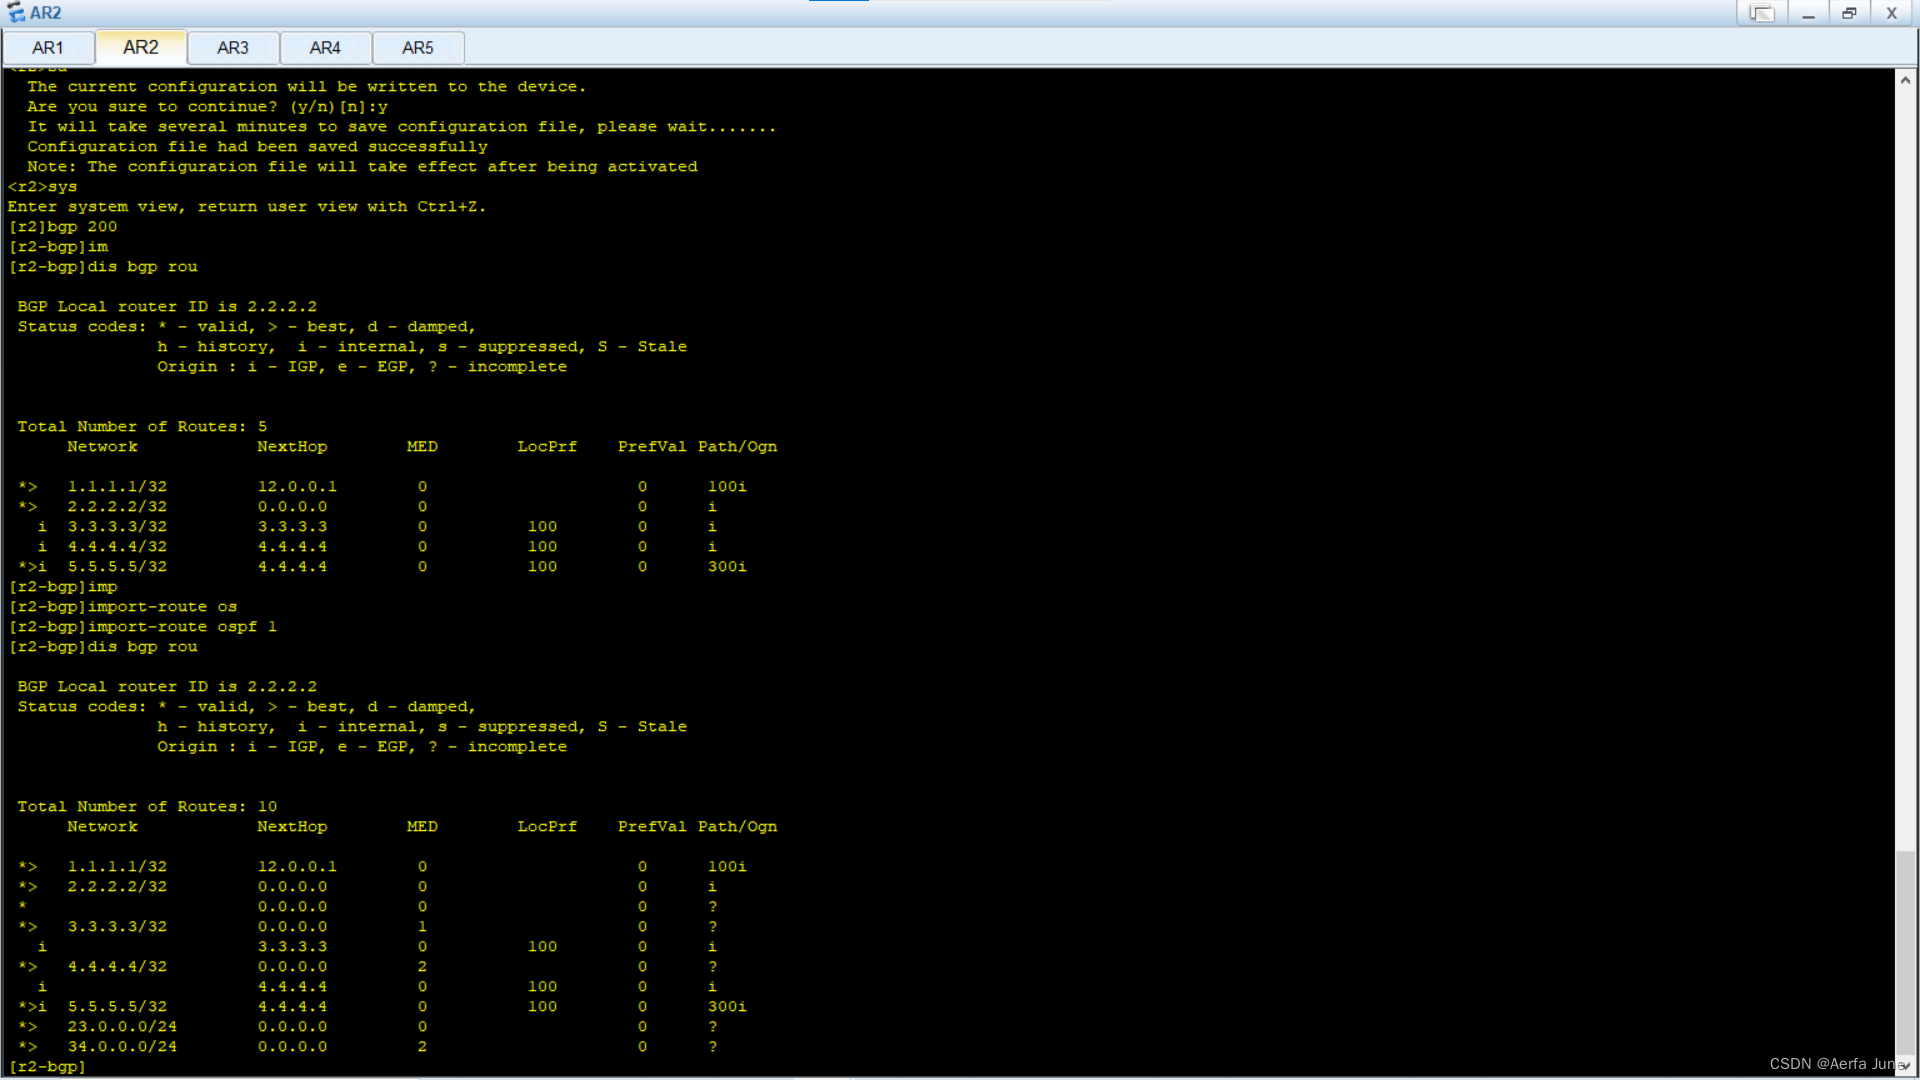
Task: Click the scrollbar down arrow
Action: click(x=1905, y=1066)
